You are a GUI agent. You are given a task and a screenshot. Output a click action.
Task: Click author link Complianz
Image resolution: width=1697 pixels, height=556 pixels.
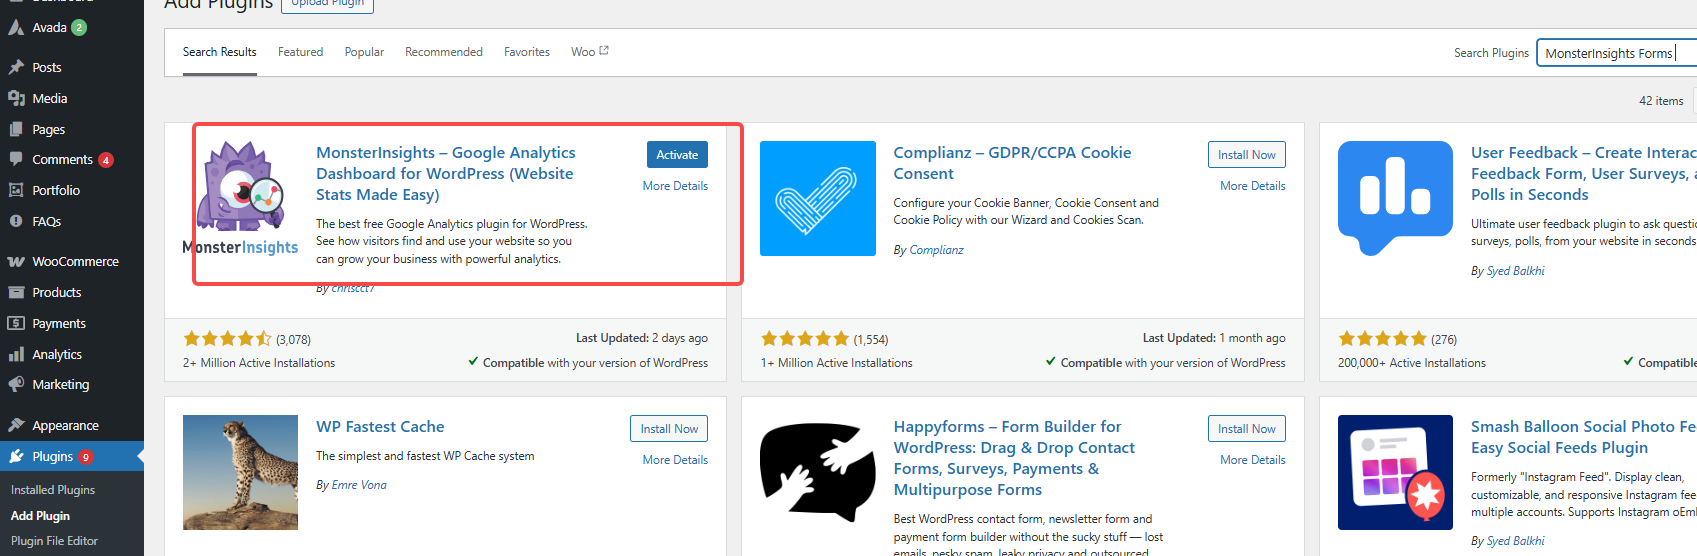coord(936,250)
